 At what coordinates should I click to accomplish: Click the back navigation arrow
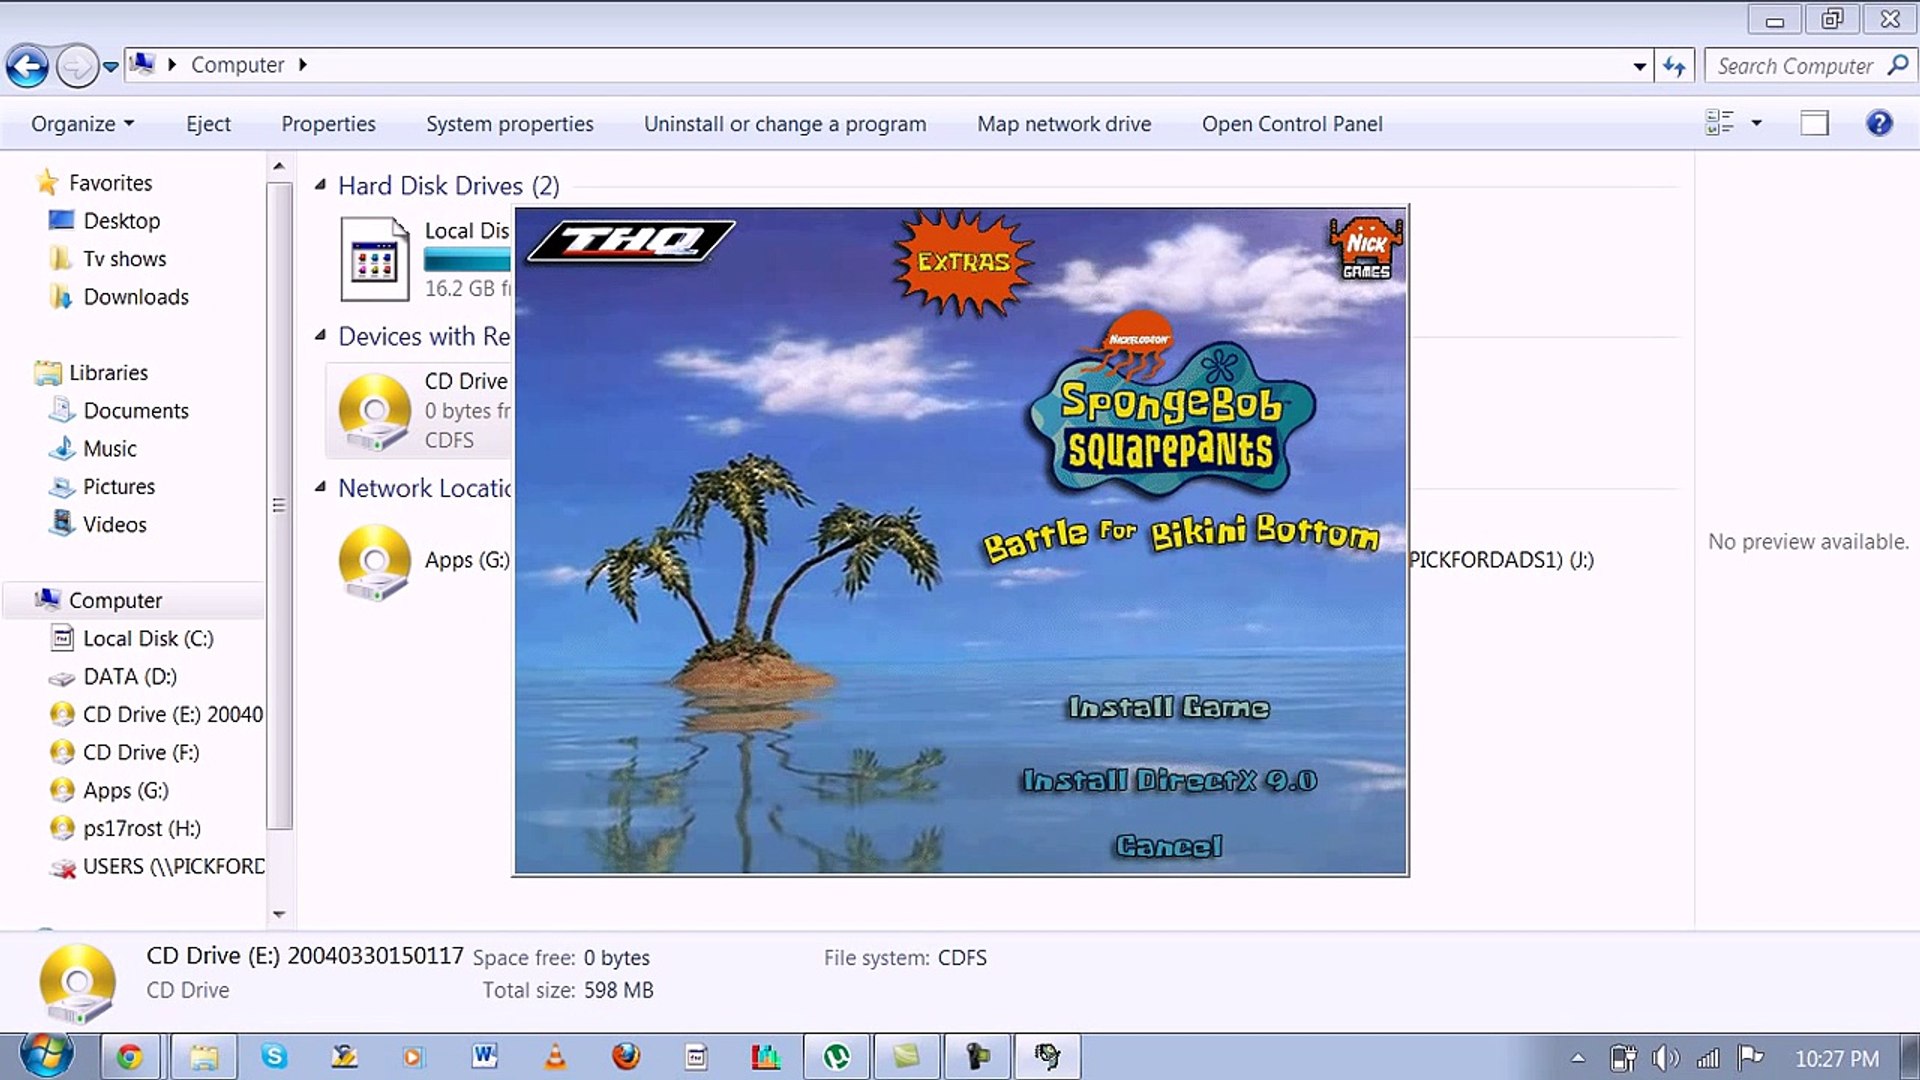(27, 66)
